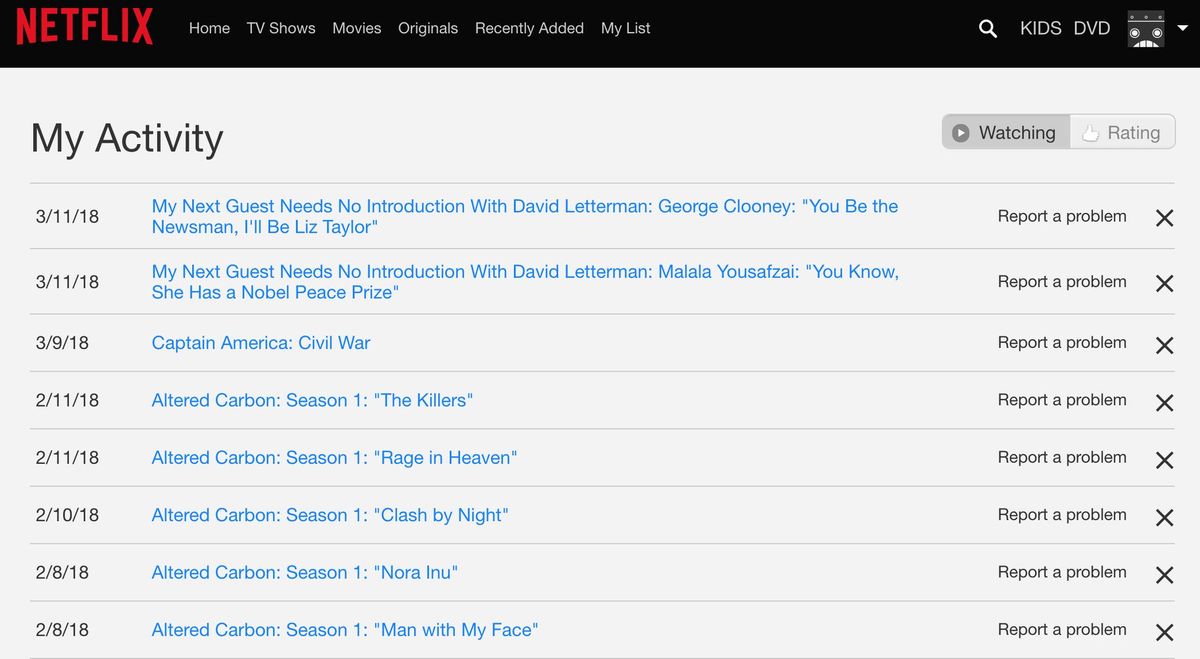This screenshot has width=1200, height=659.
Task: Open the DVD section
Action: click(1093, 28)
